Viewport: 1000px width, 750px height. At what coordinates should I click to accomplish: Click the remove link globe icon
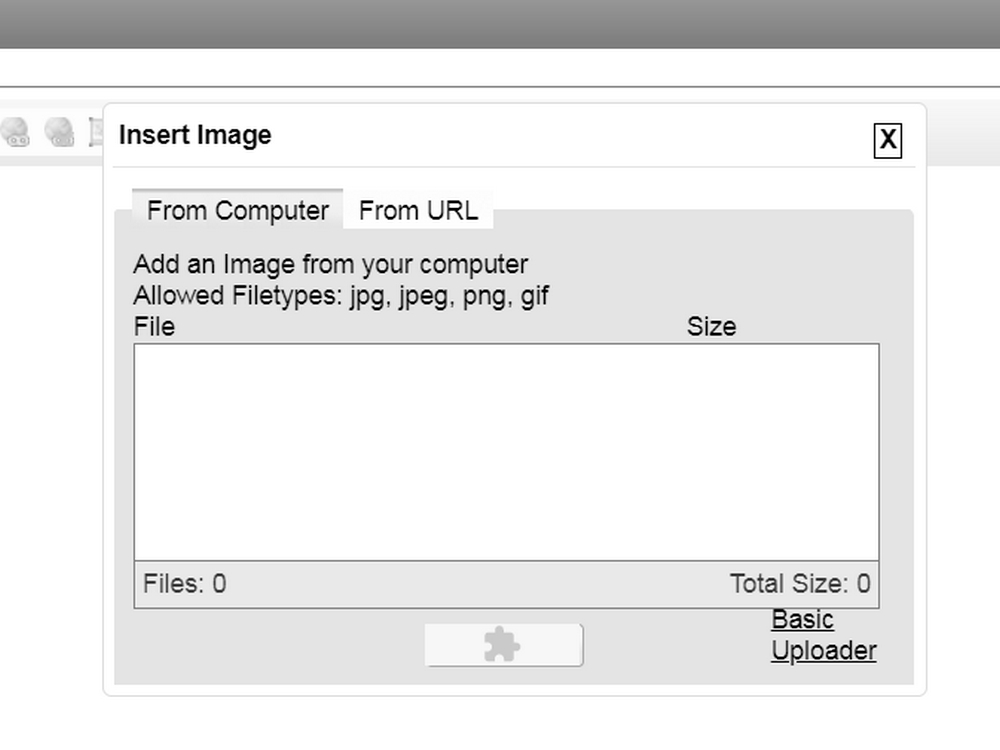click(59, 132)
